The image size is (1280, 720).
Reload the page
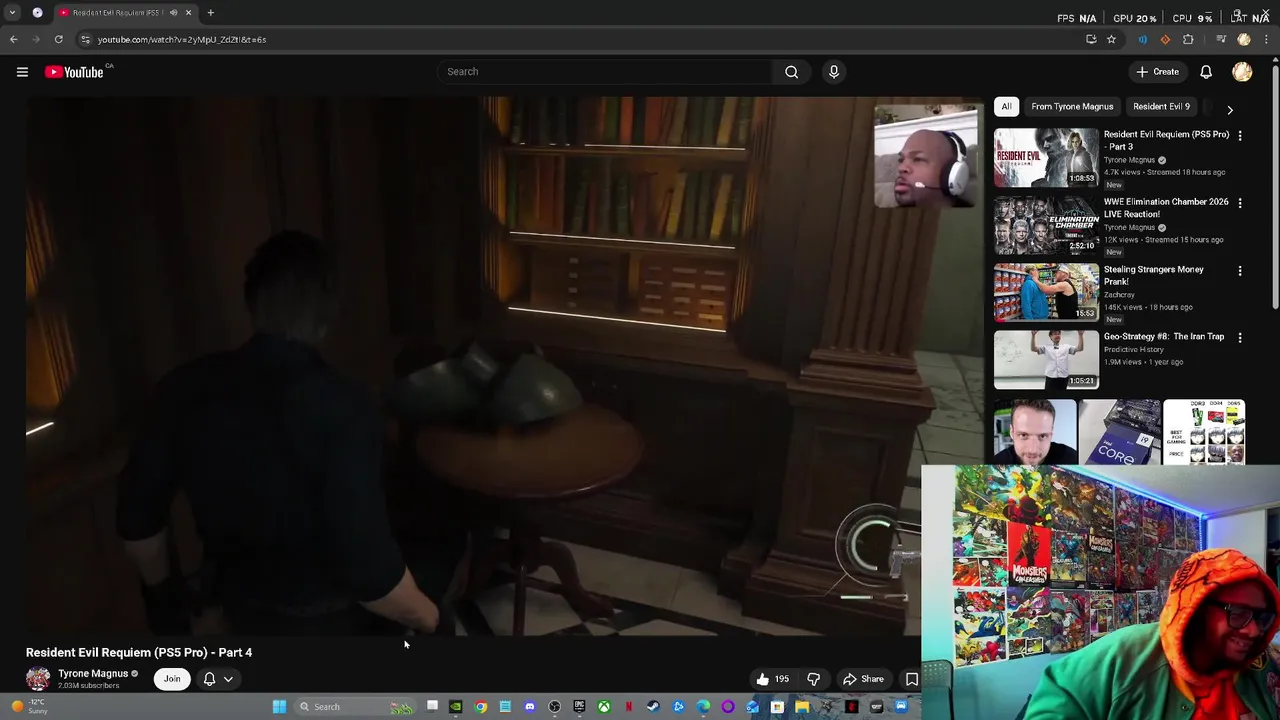pos(58,39)
